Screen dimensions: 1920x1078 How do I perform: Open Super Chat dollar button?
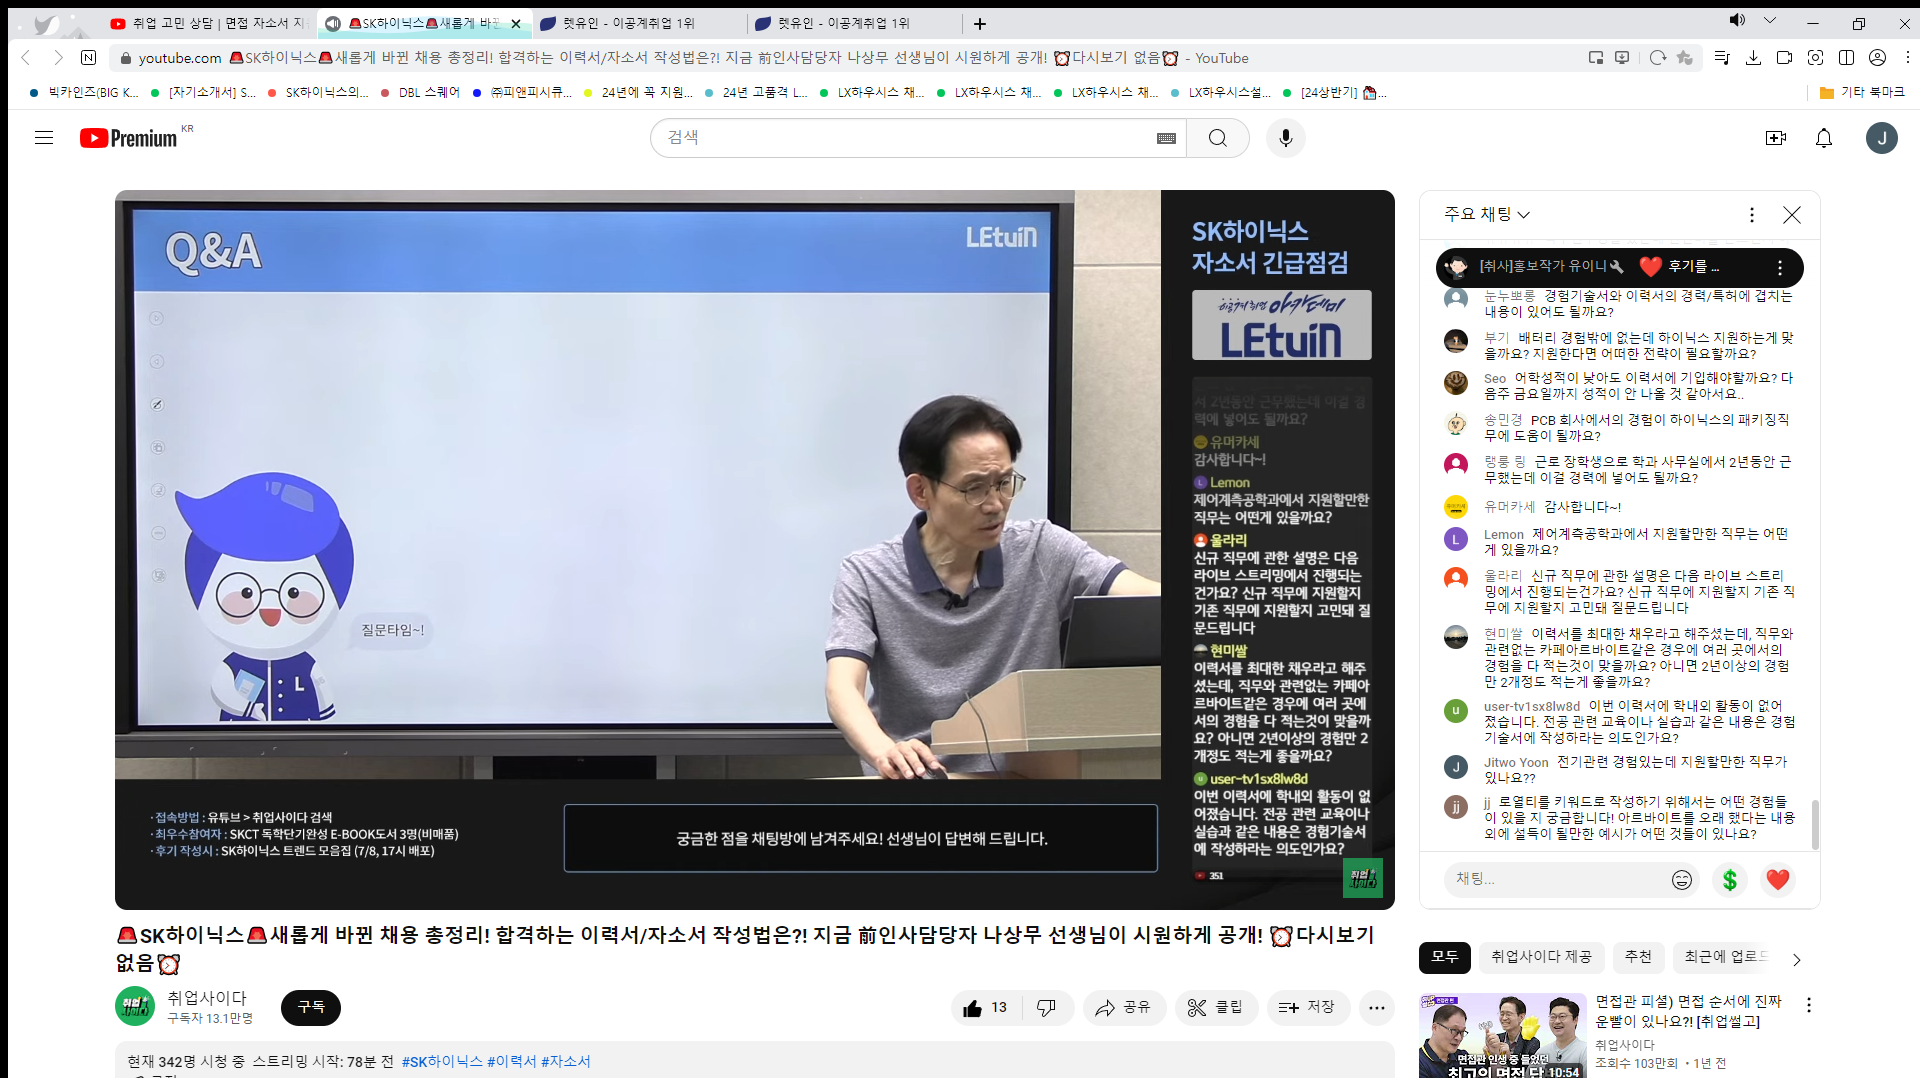[1730, 880]
